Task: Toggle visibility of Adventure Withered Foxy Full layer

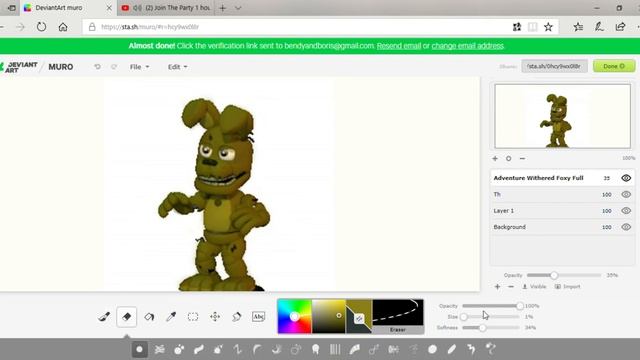Action: point(626,178)
